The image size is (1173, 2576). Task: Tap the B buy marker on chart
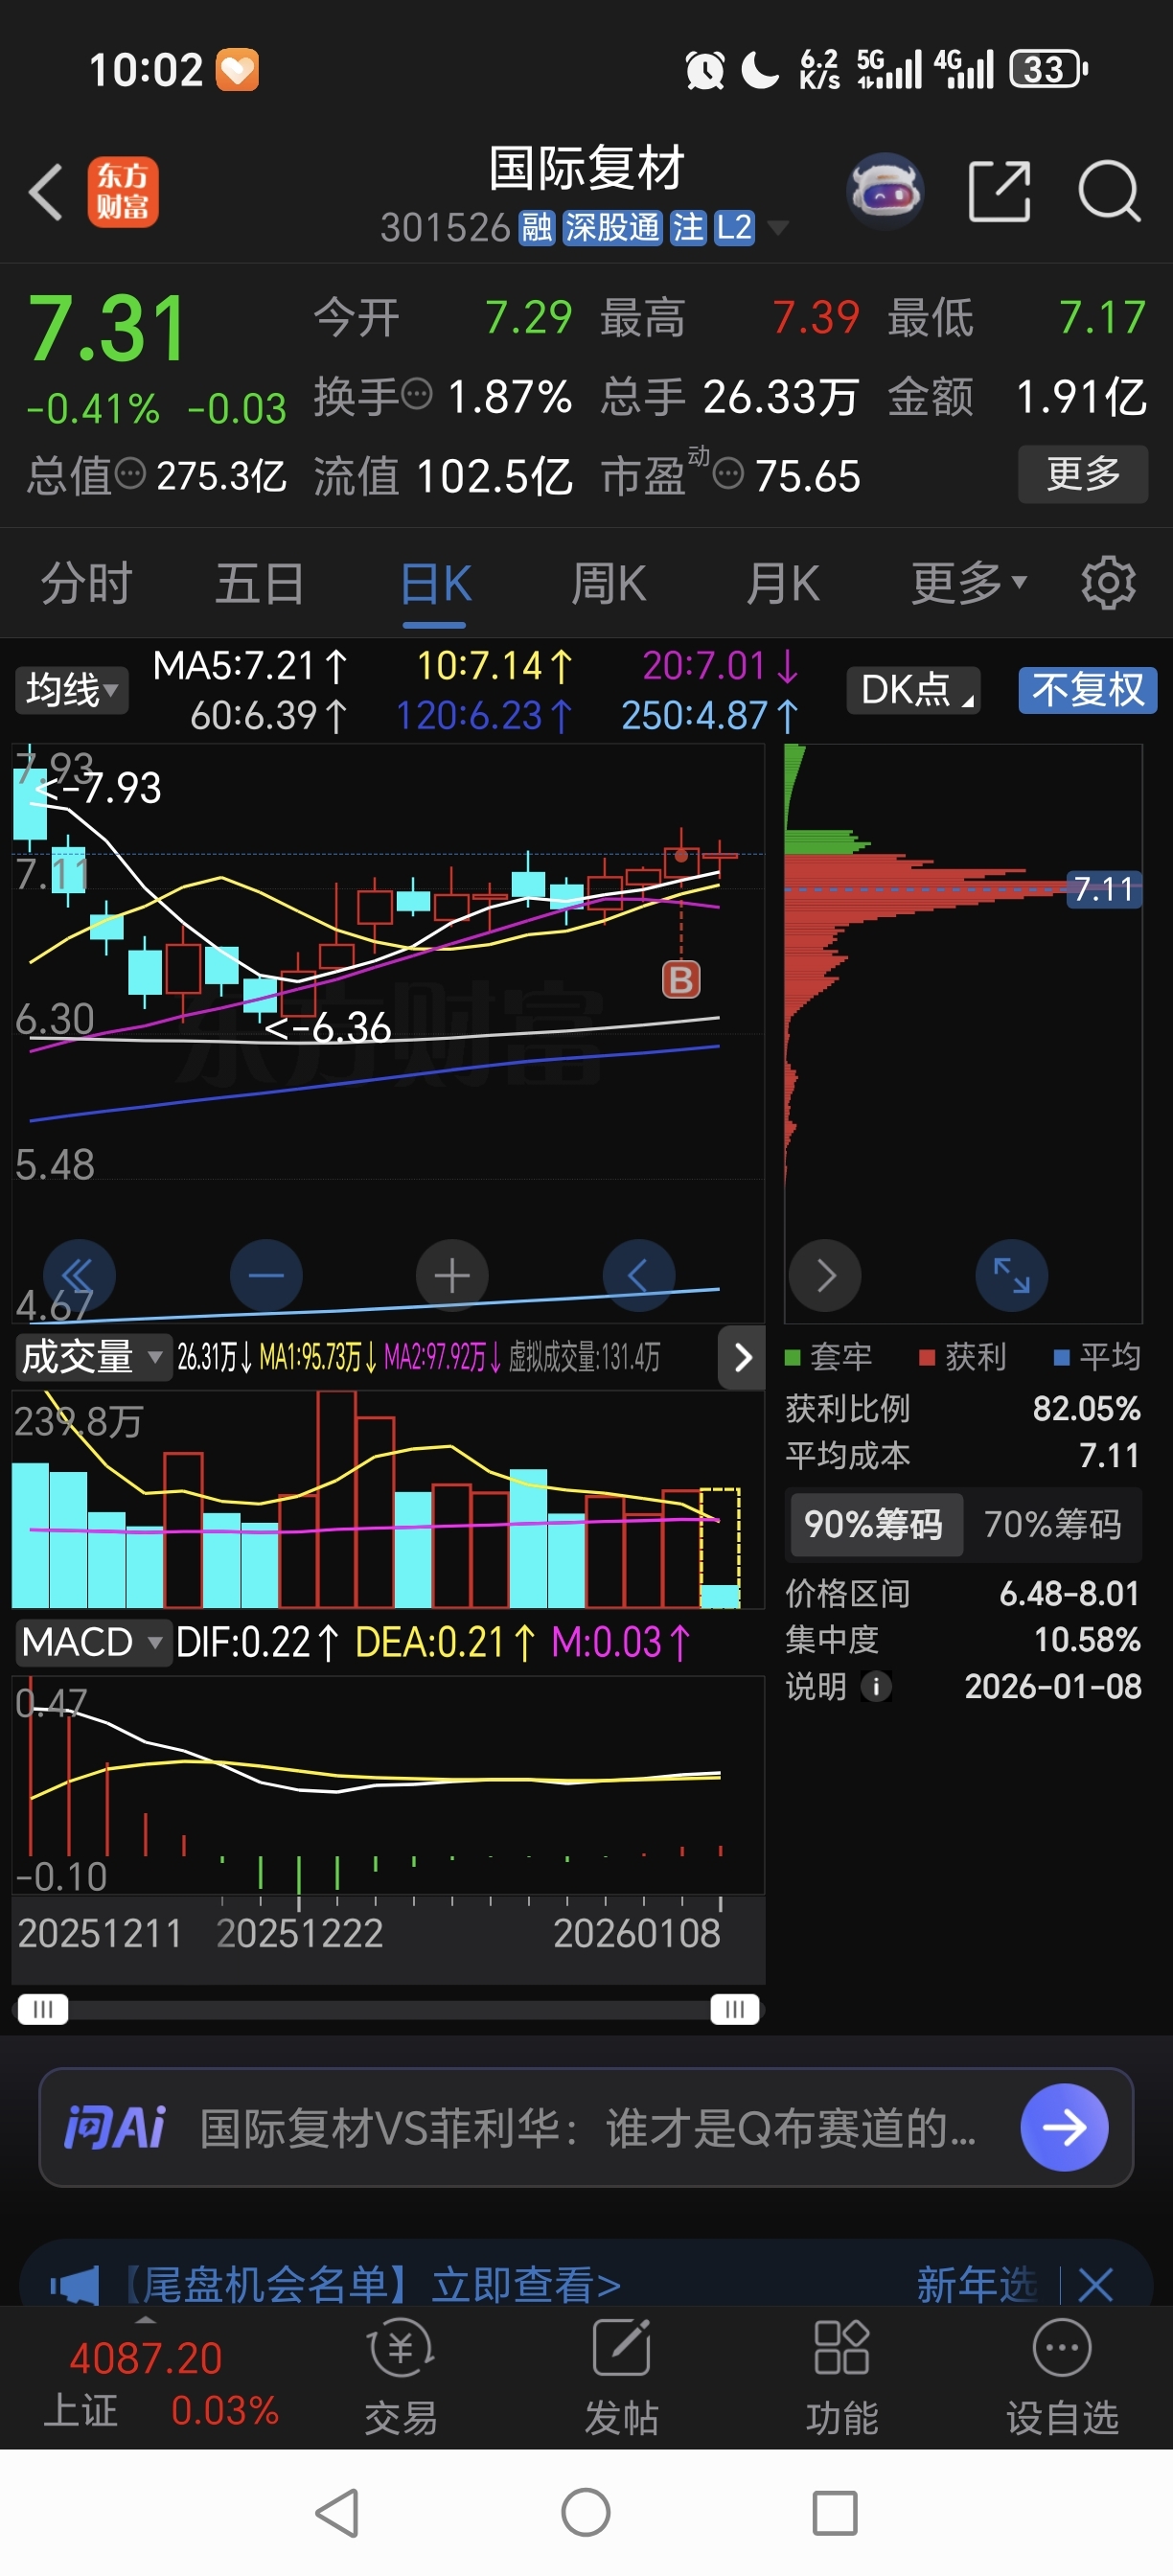click(x=681, y=979)
